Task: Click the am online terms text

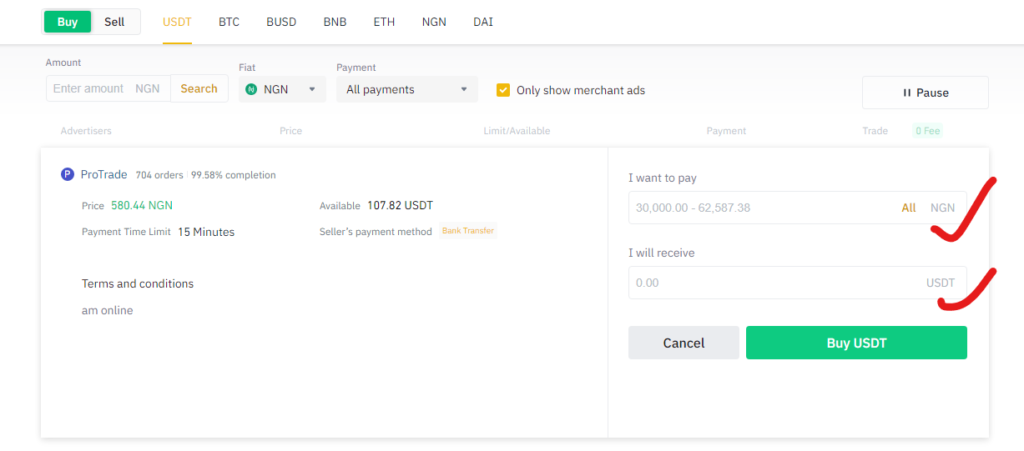Action: [x=107, y=311]
